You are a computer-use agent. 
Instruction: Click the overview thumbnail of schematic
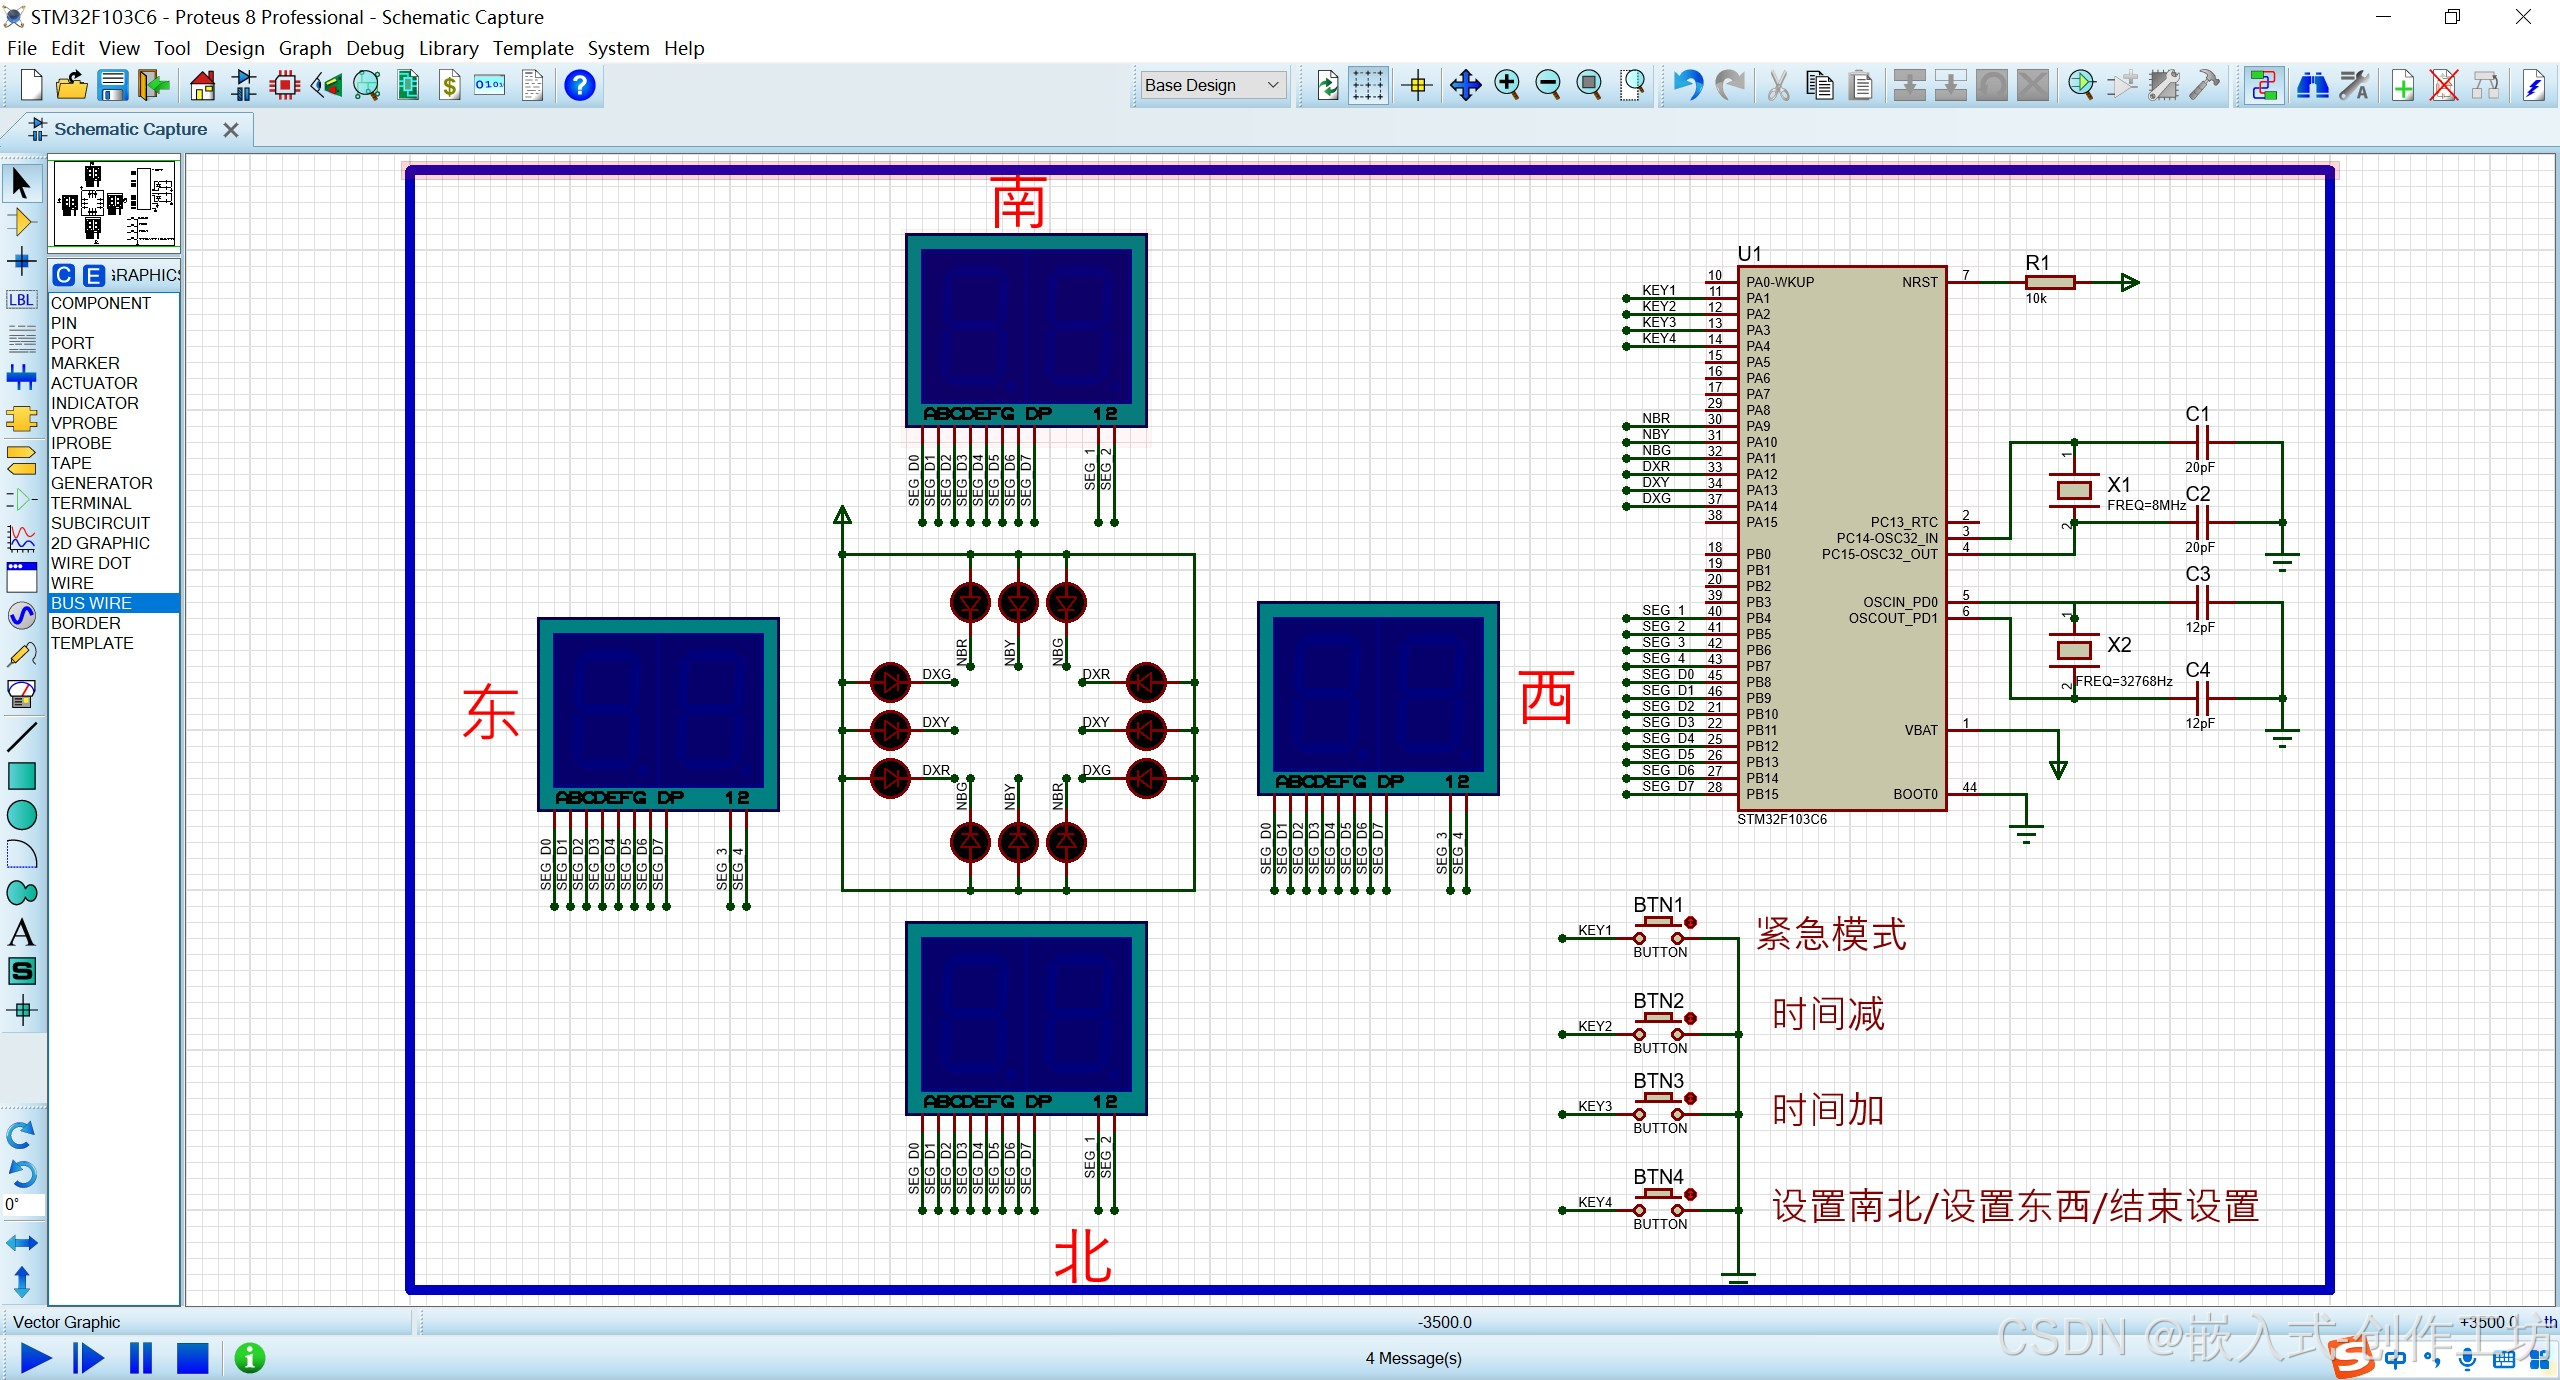(115, 204)
